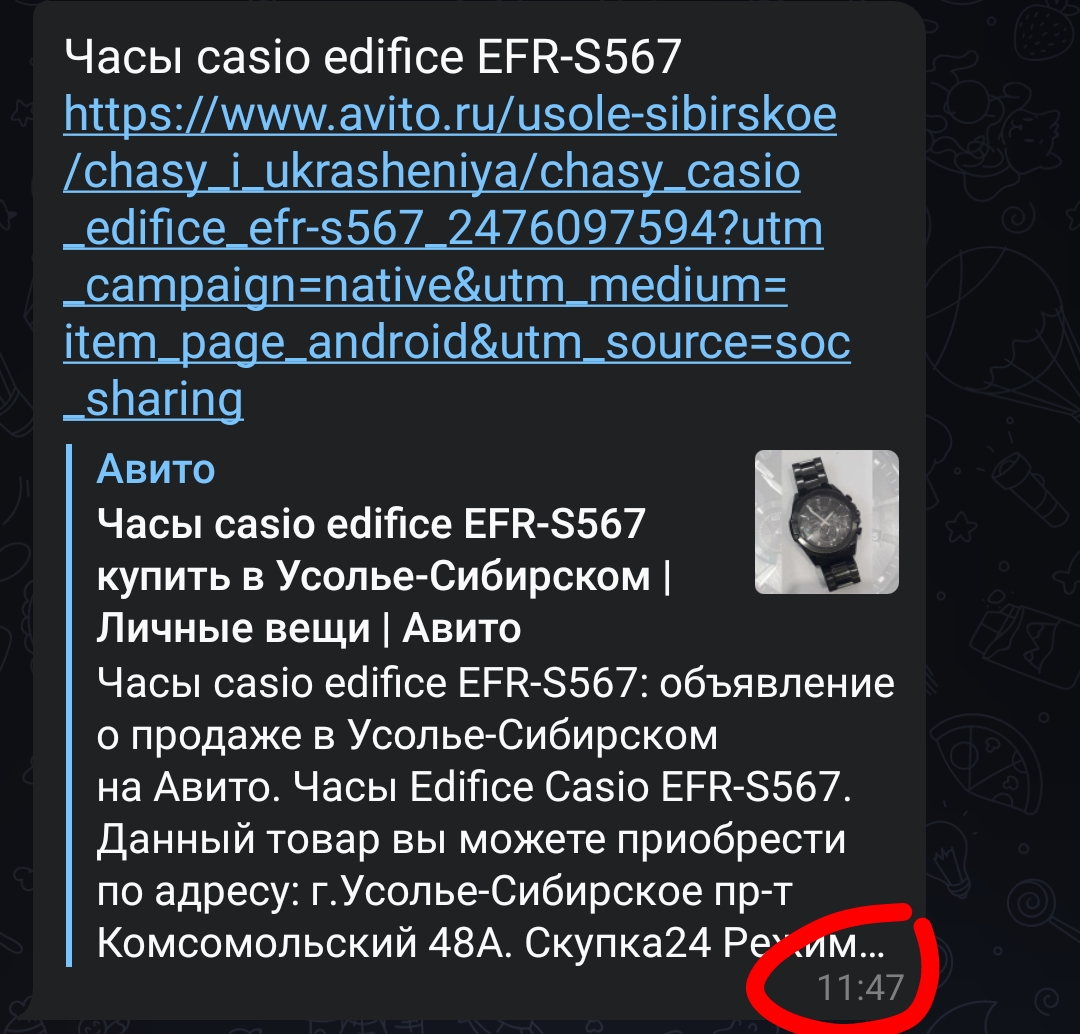This screenshot has height=1034, width=1080.
Task: Click bold preview title 'Часы casio edifice EFR-S567'
Action: [371, 524]
